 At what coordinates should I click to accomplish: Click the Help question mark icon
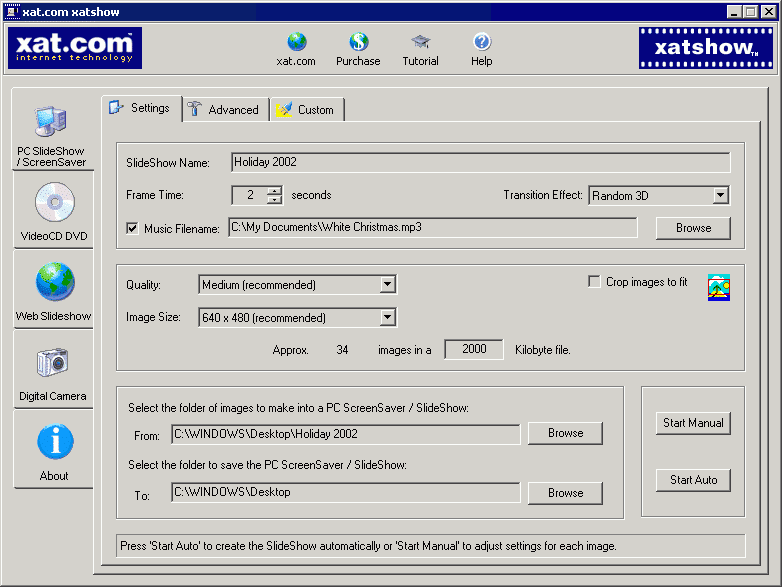pyautogui.click(x=482, y=43)
